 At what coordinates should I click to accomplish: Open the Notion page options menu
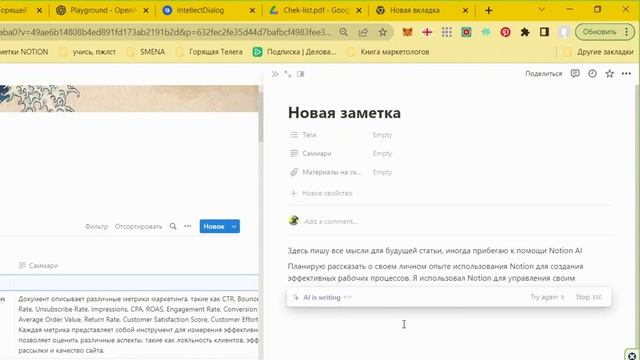pyautogui.click(x=626, y=73)
